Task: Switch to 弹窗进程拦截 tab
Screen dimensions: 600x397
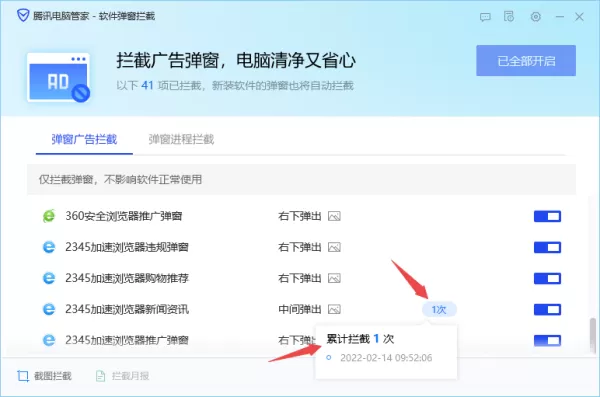Action: point(181,139)
